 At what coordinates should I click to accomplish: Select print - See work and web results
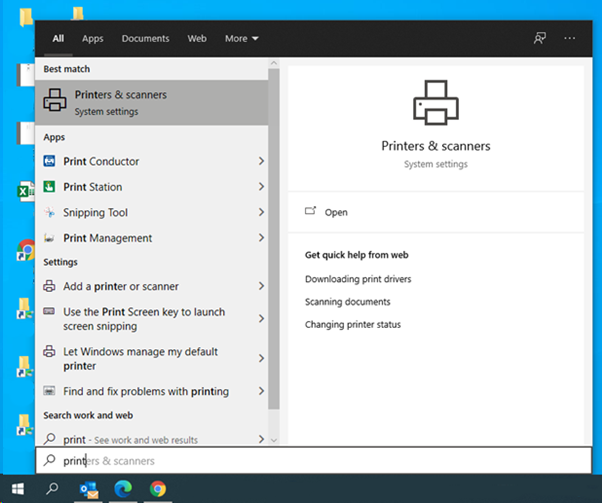click(152, 439)
